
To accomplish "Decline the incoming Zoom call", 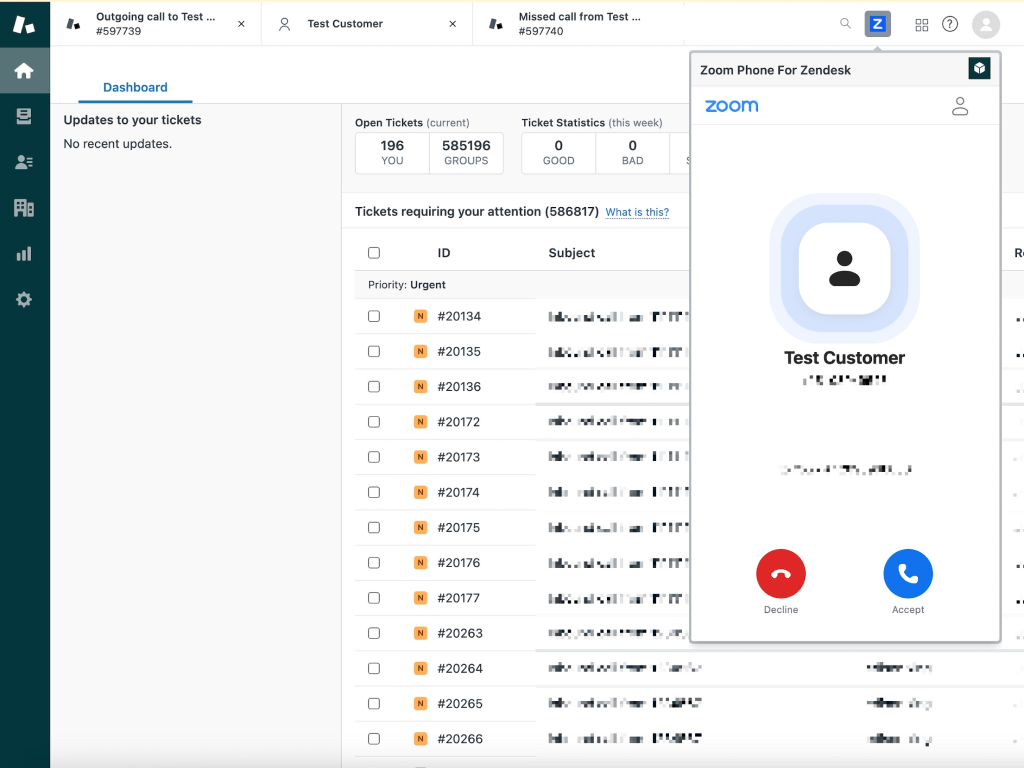I will (781, 574).
